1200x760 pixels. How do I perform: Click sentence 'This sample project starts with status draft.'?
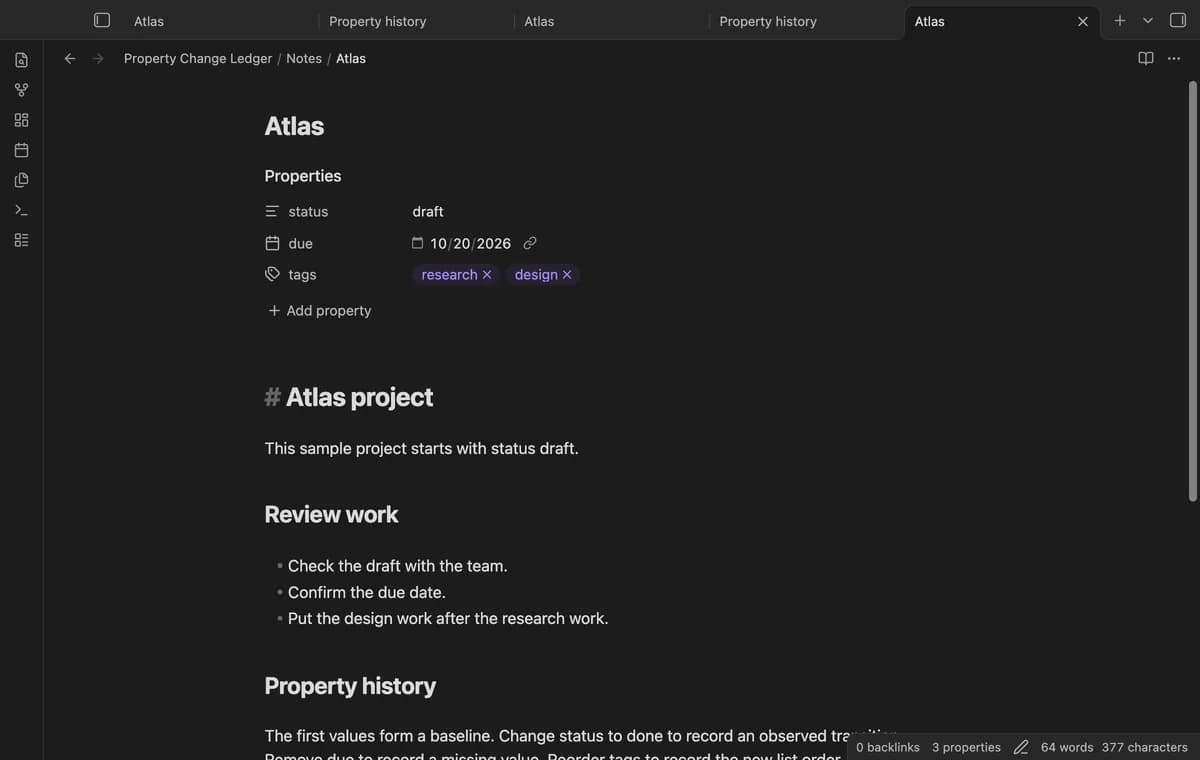tap(422, 448)
